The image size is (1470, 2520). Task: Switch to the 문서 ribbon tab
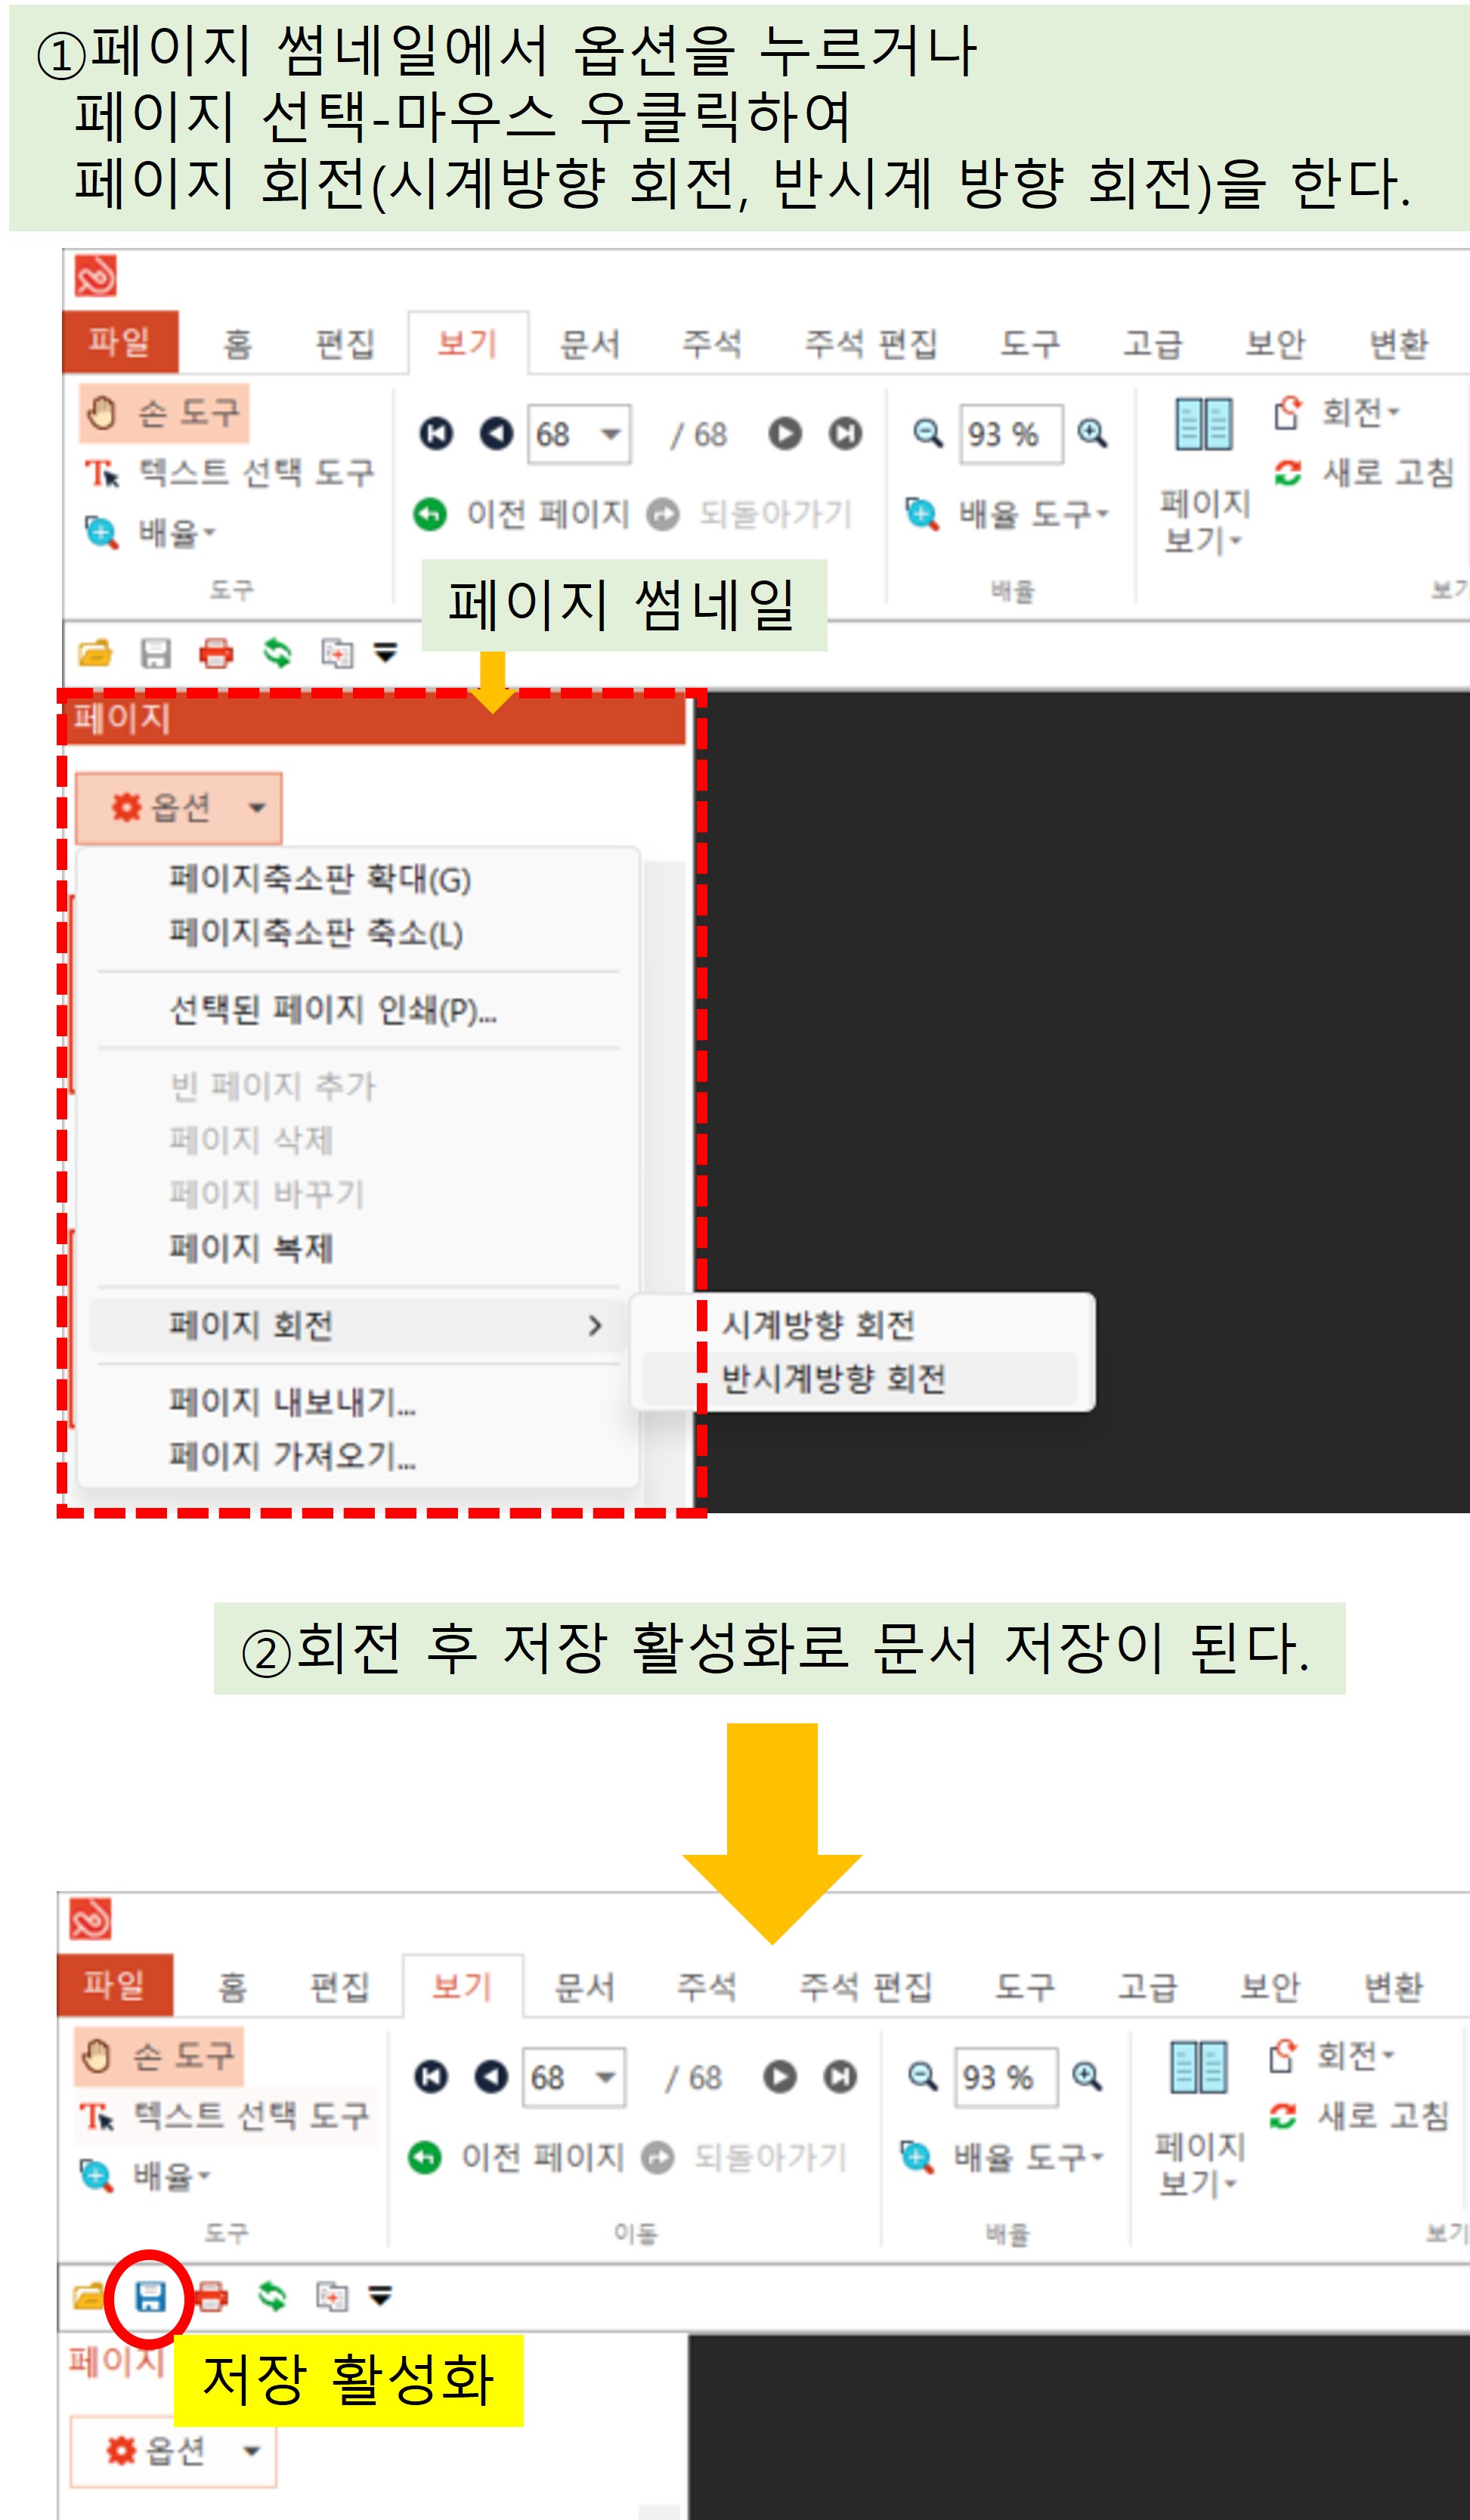(x=589, y=344)
